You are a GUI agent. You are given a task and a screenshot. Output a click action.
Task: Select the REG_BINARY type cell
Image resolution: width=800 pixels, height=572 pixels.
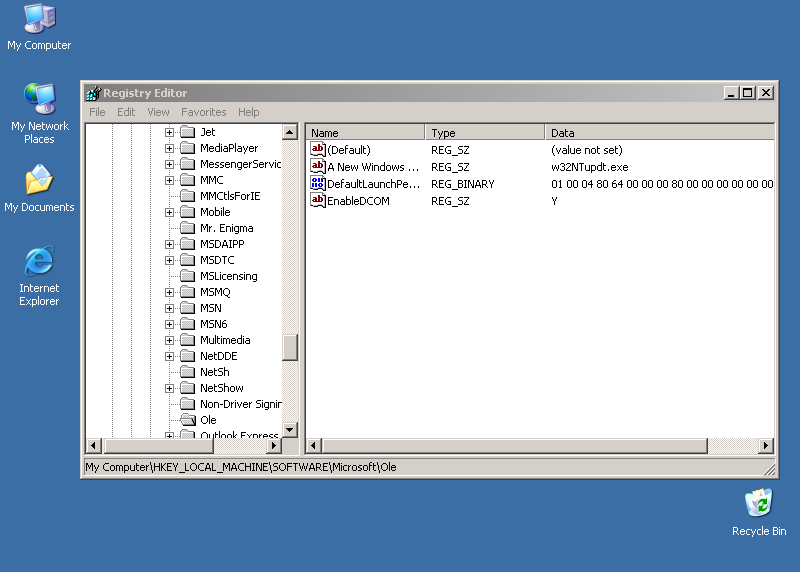click(x=462, y=184)
